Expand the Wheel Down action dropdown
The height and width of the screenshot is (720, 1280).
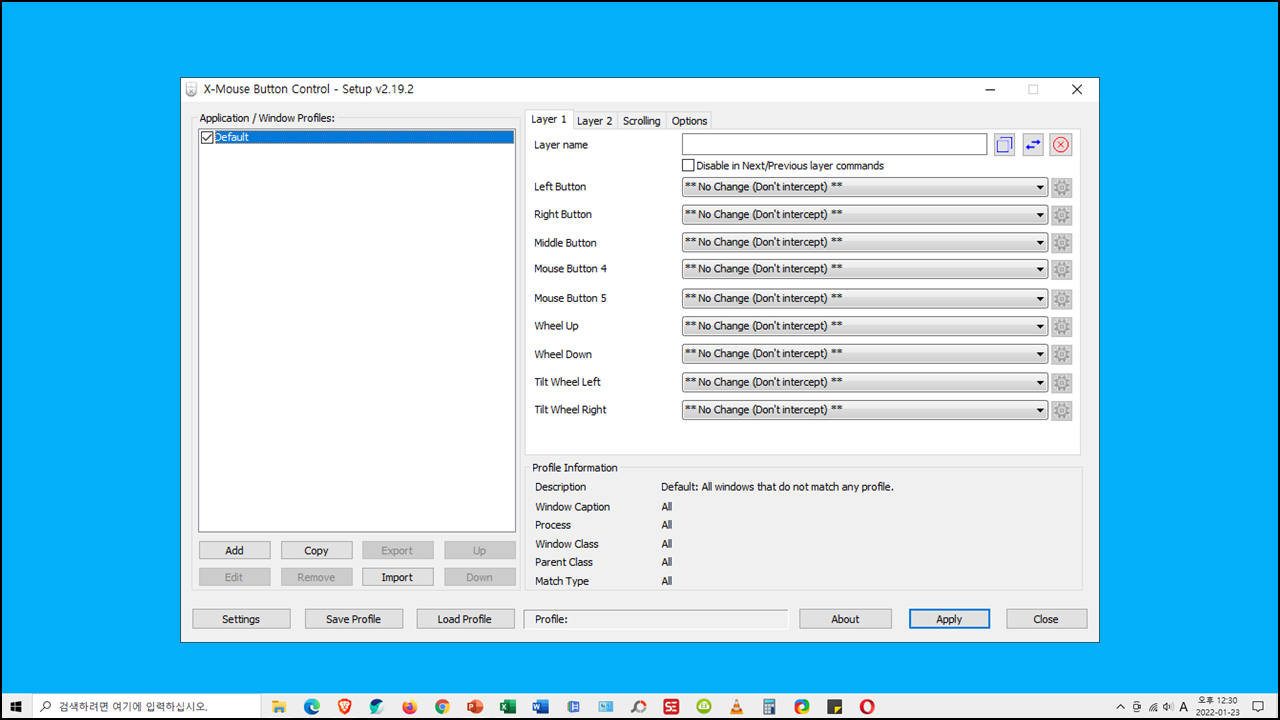click(864, 354)
